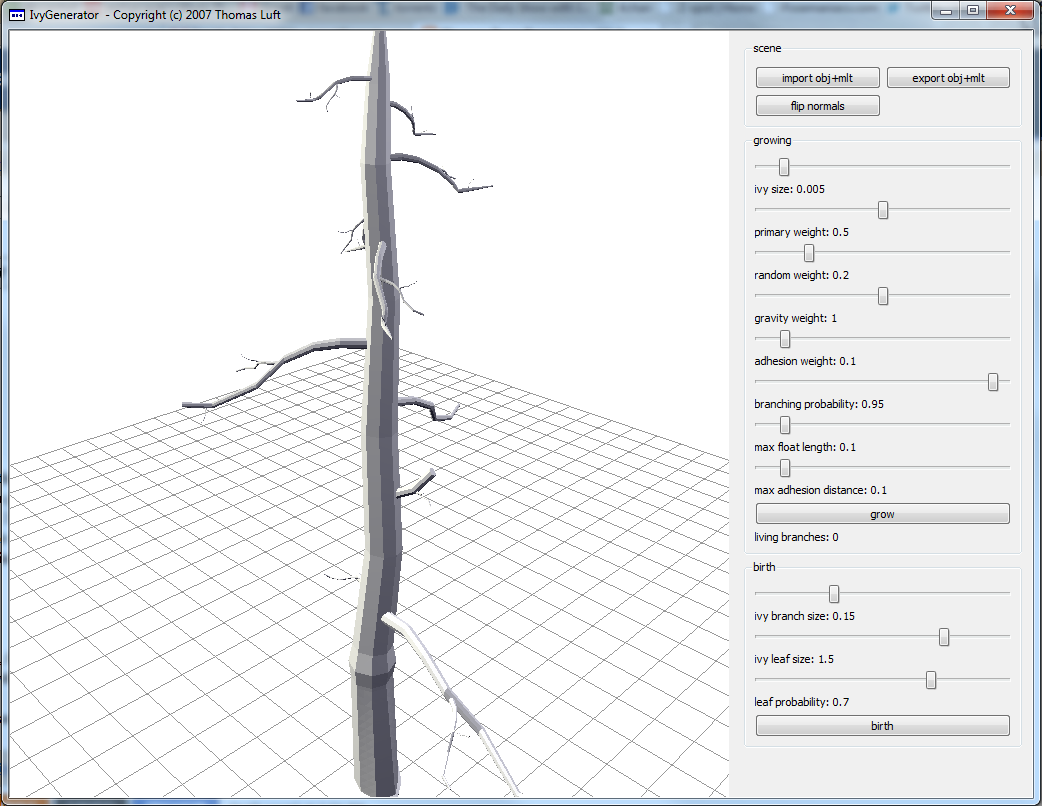The height and width of the screenshot is (806, 1042).
Task: Click the IvyGenerator title bar app icon
Action: [17, 15]
